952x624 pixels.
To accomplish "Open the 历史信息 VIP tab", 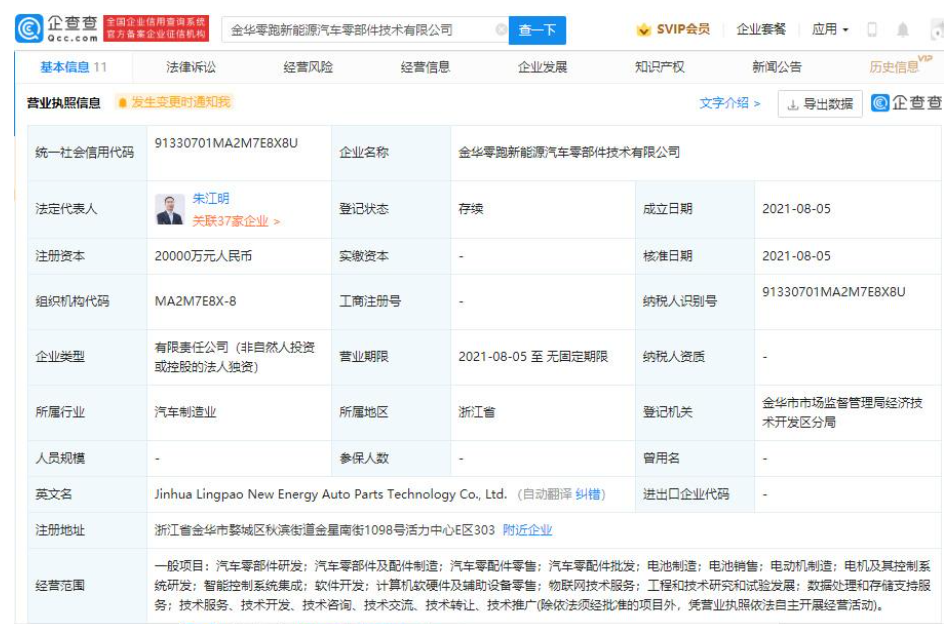I will point(900,66).
